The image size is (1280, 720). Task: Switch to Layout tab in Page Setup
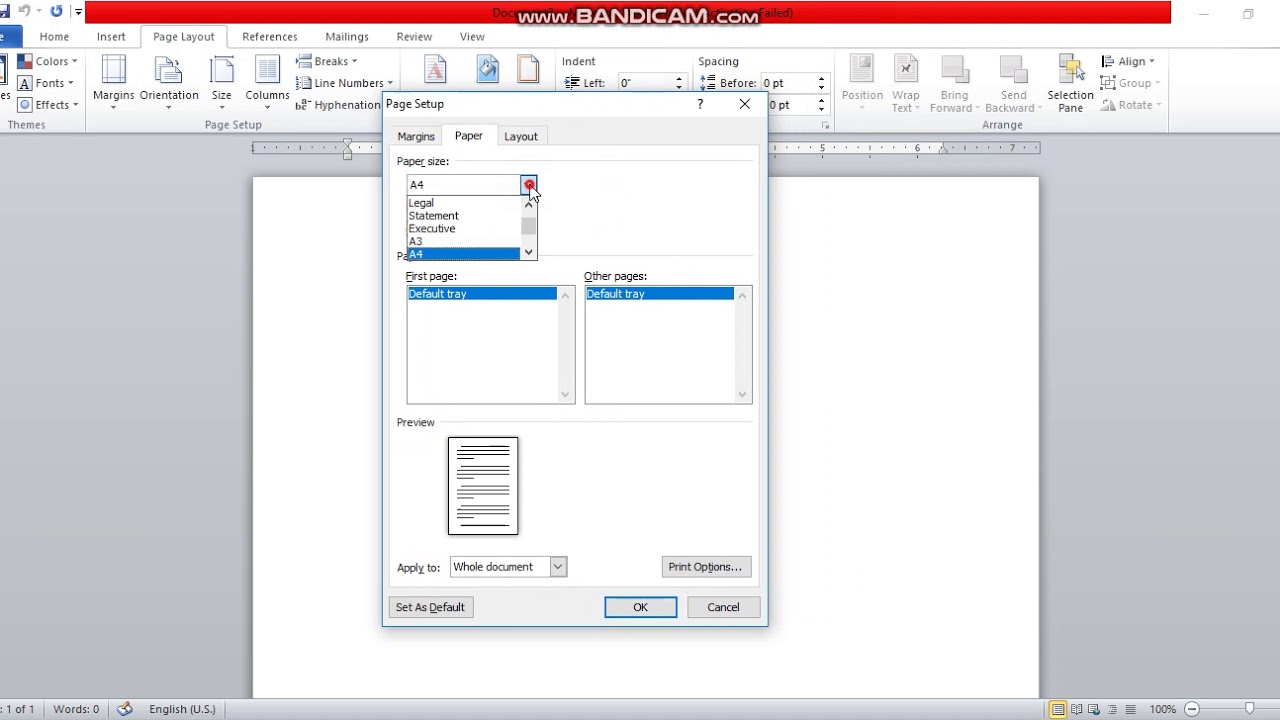[520, 136]
